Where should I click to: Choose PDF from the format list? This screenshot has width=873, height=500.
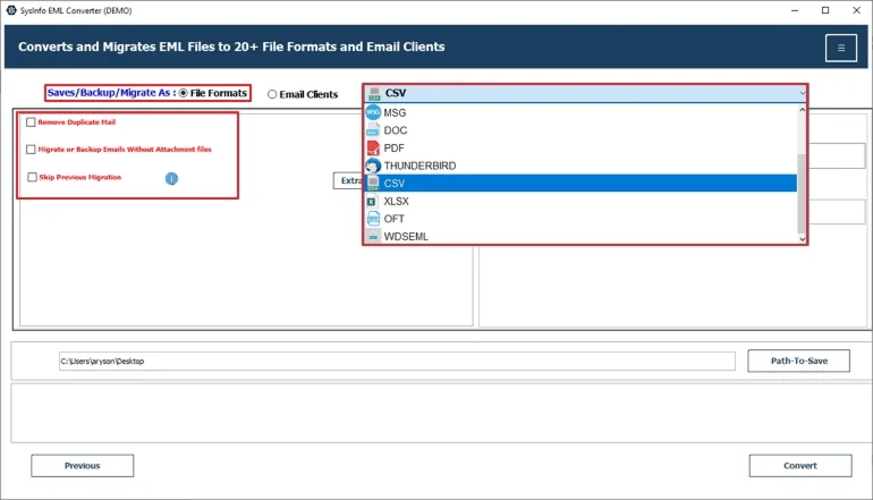pyautogui.click(x=581, y=148)
